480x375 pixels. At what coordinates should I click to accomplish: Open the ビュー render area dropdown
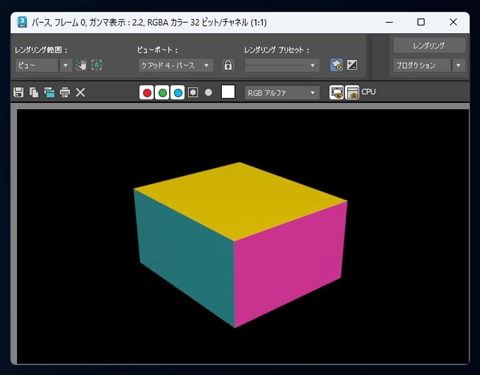(x=43, y=65)
